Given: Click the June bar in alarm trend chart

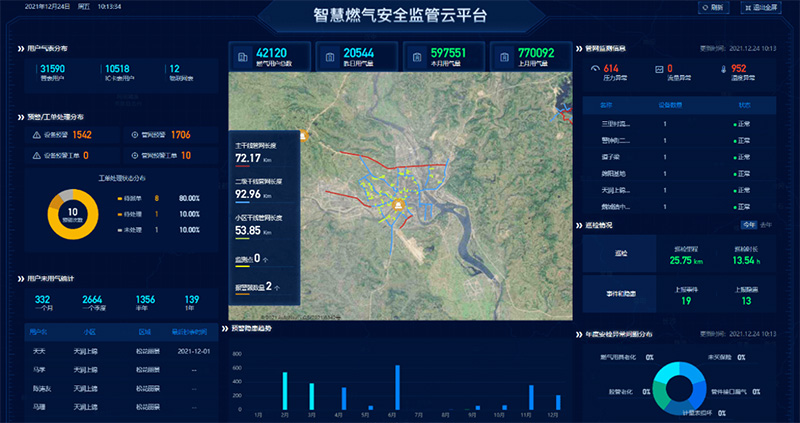Looking at the screenshot, I should click(x=397, y=387).
